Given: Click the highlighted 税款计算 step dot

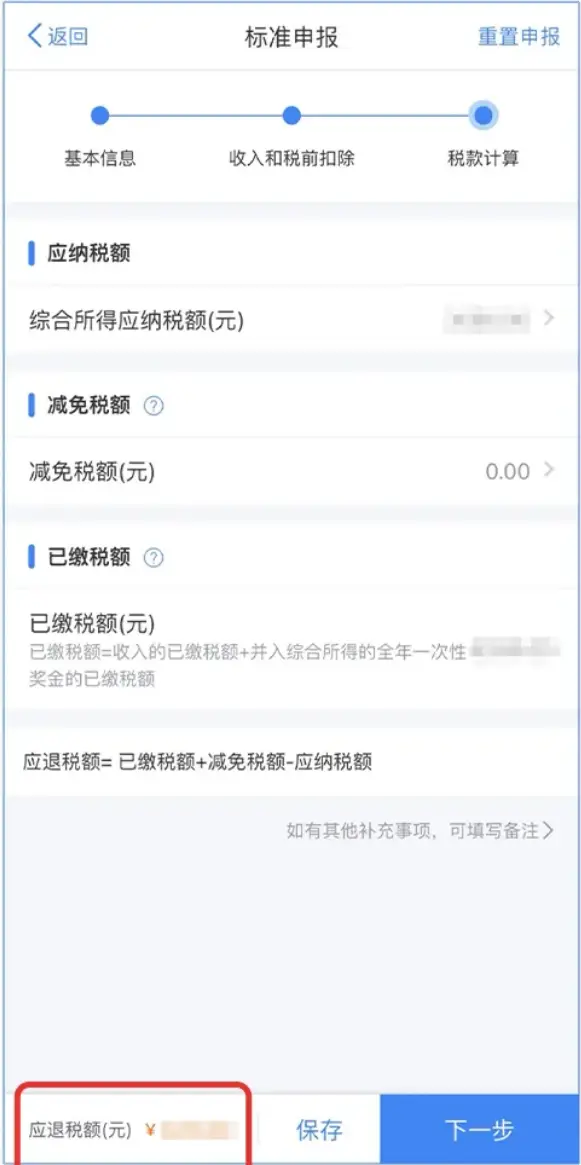Looking at the screenshot, I should point(482,114).
